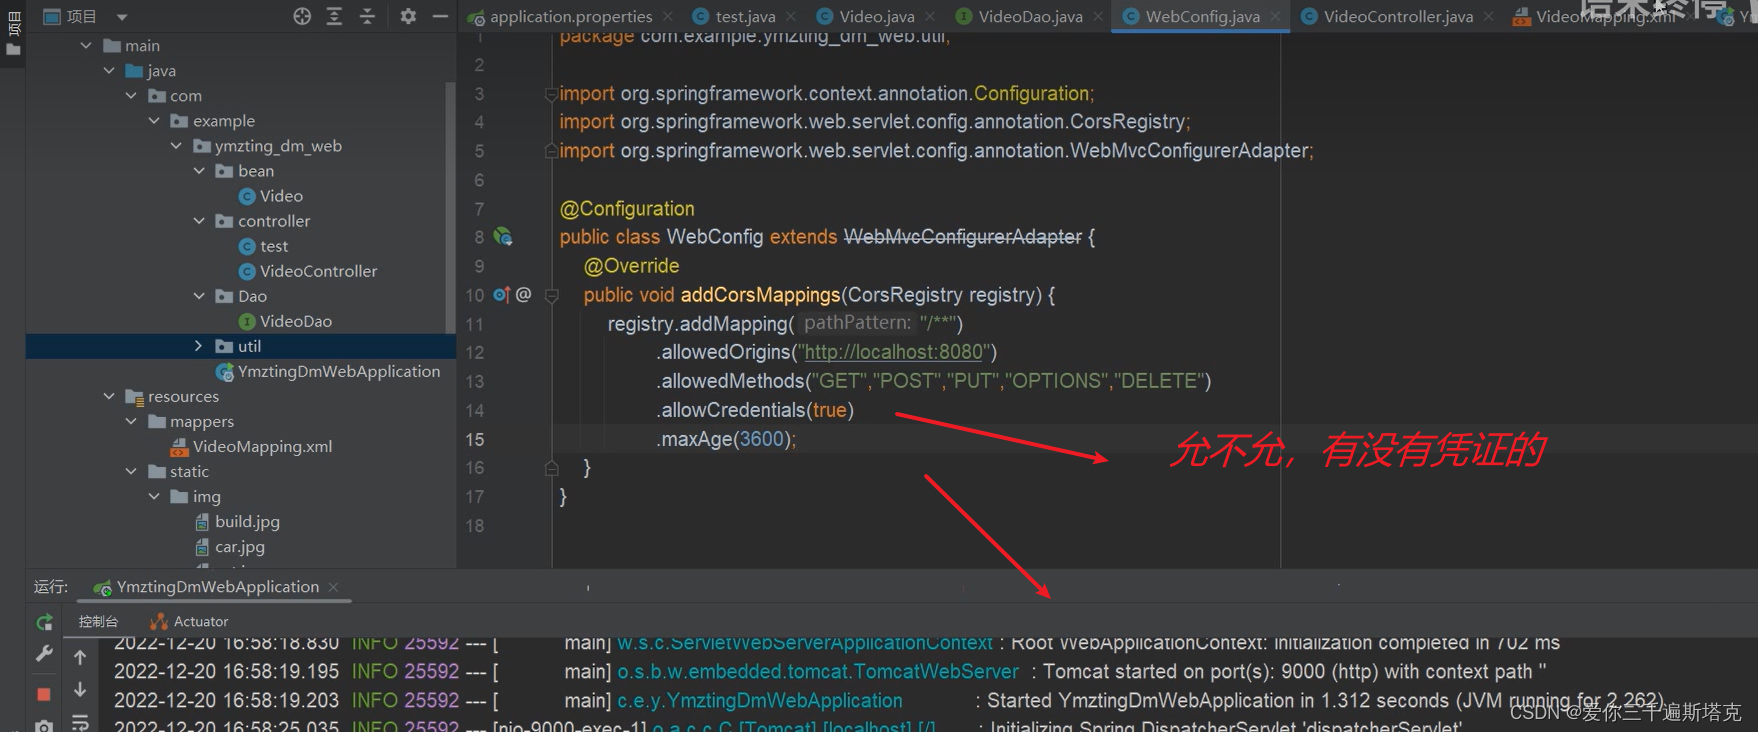This screenshot has height=732, width=1758.
Task: Select YmztingDmWebApplication in project tree
Action: (x=328, y=371)
